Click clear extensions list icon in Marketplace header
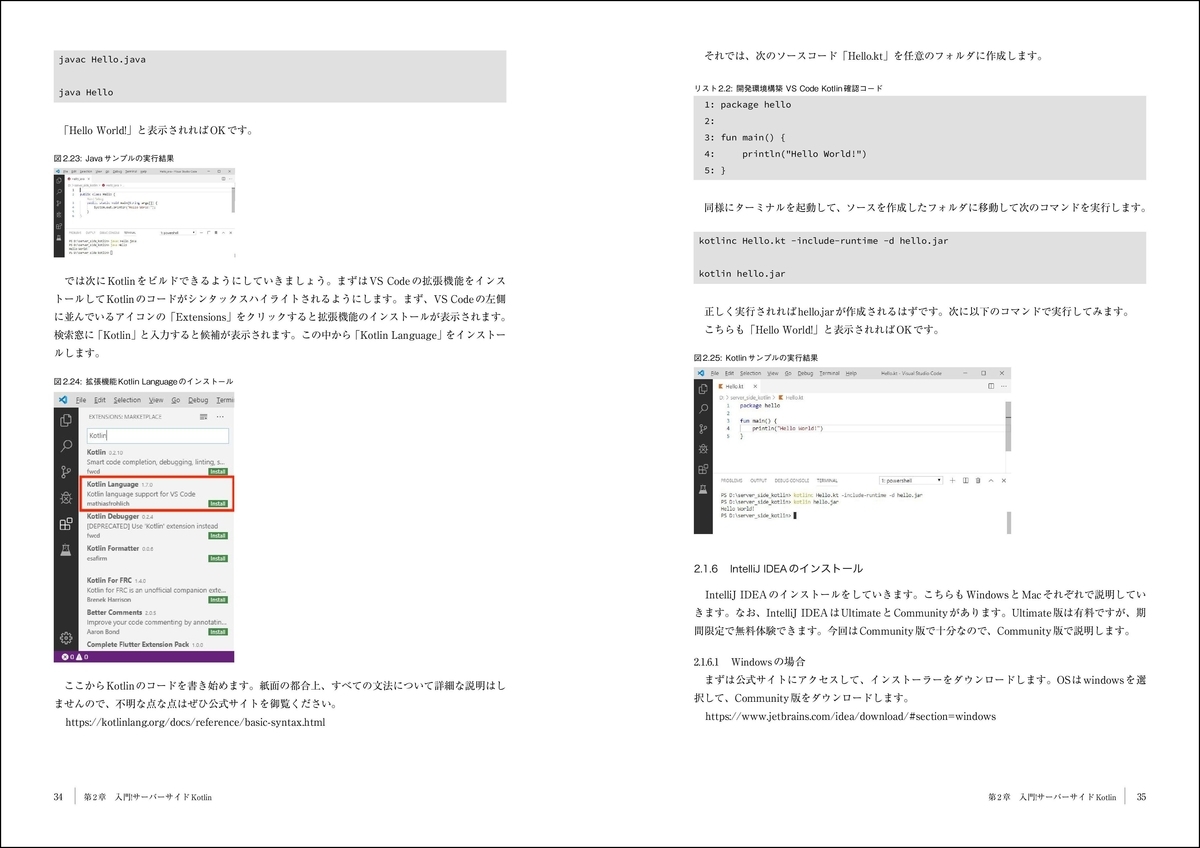The width and height of the screenshot is (1200, 848). (x=203, y=417)
